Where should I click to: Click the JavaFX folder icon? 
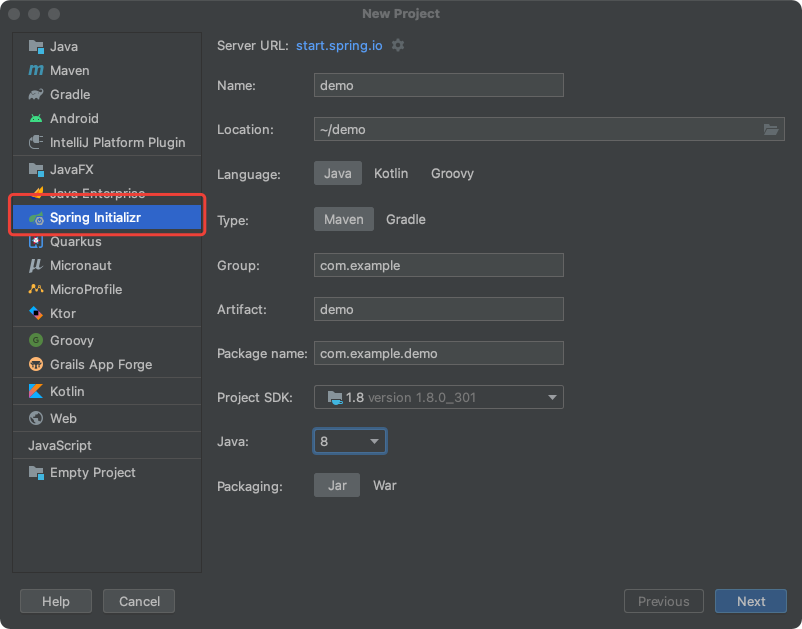[36, 169]
